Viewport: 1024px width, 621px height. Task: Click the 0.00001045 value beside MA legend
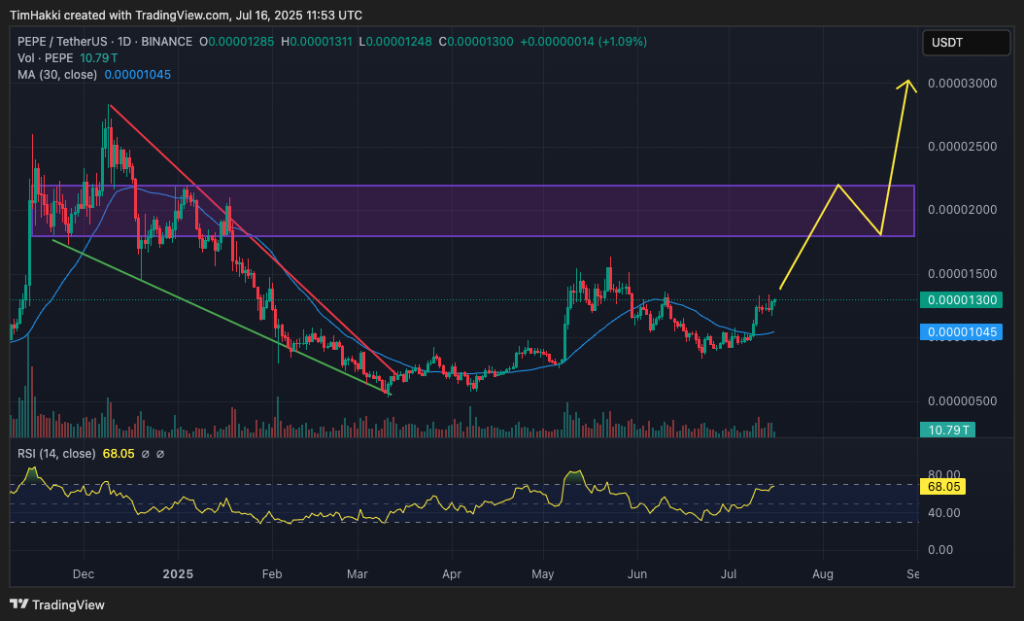pyautogui.click(x=138, y=74)
